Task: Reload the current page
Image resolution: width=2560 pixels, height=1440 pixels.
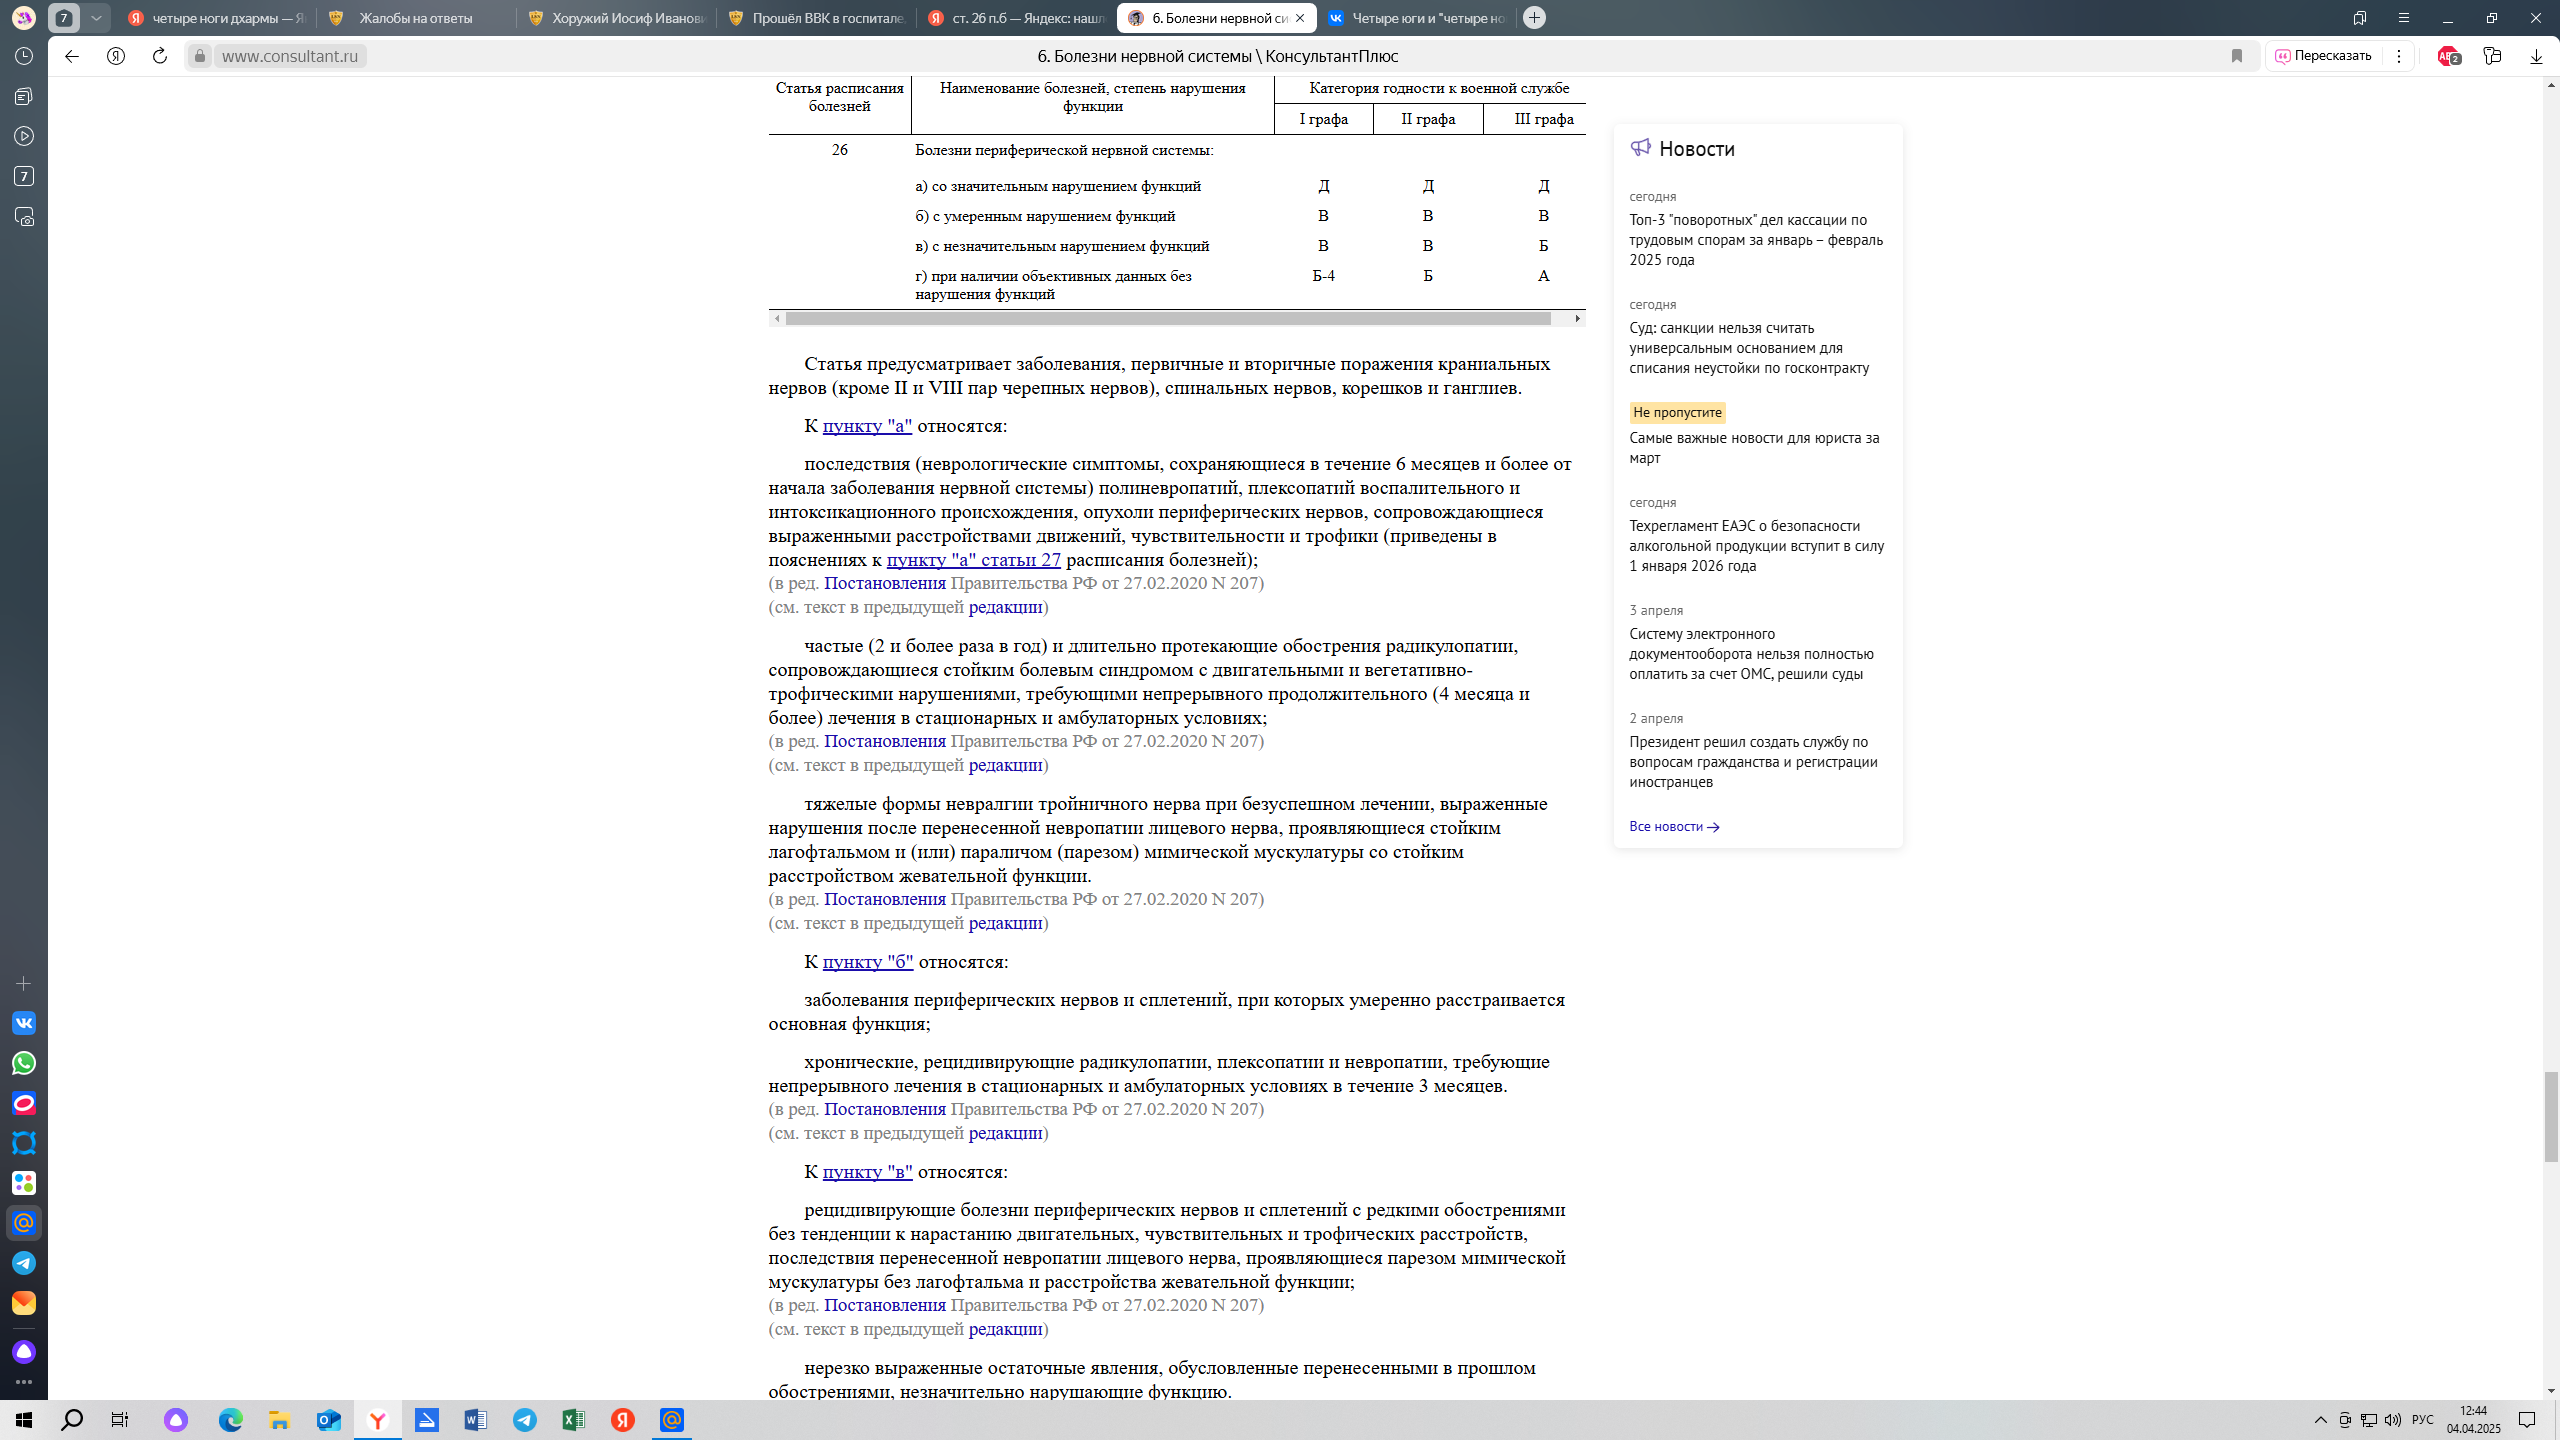Action: [159, 56]
